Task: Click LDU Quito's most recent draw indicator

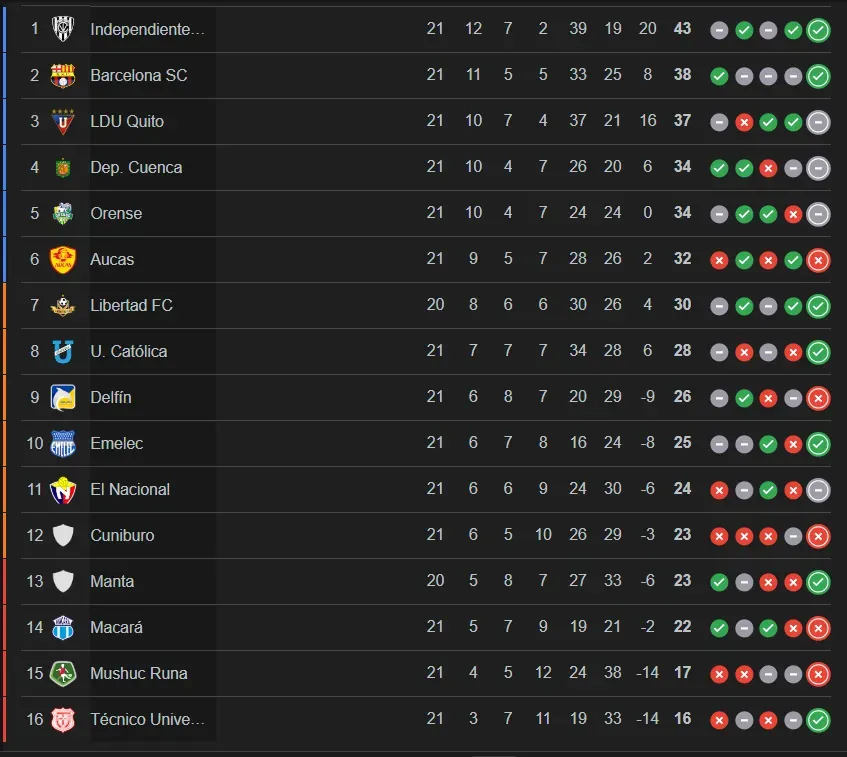Action: click(818, 122)
